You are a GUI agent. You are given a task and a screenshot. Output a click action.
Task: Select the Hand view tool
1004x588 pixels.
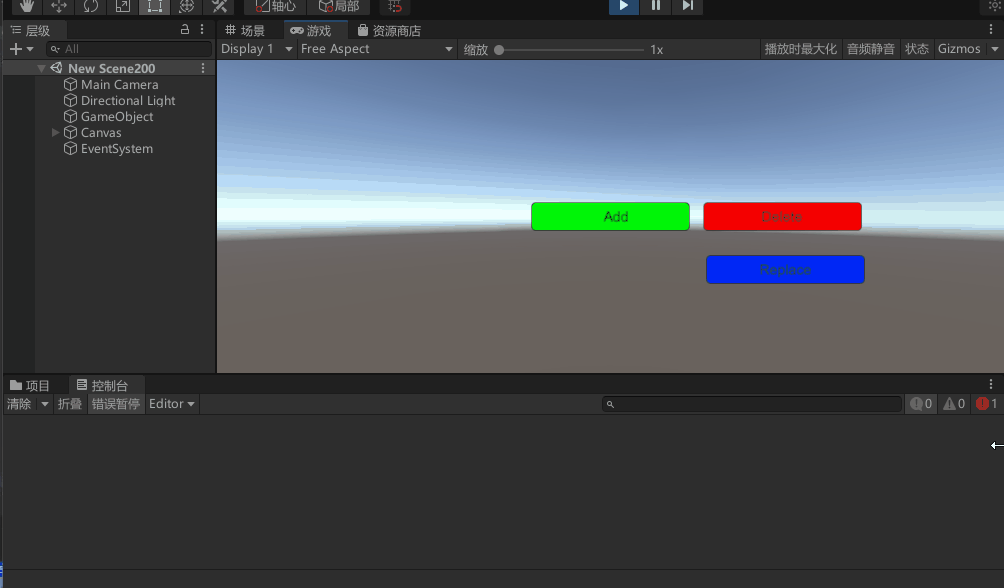26,6
